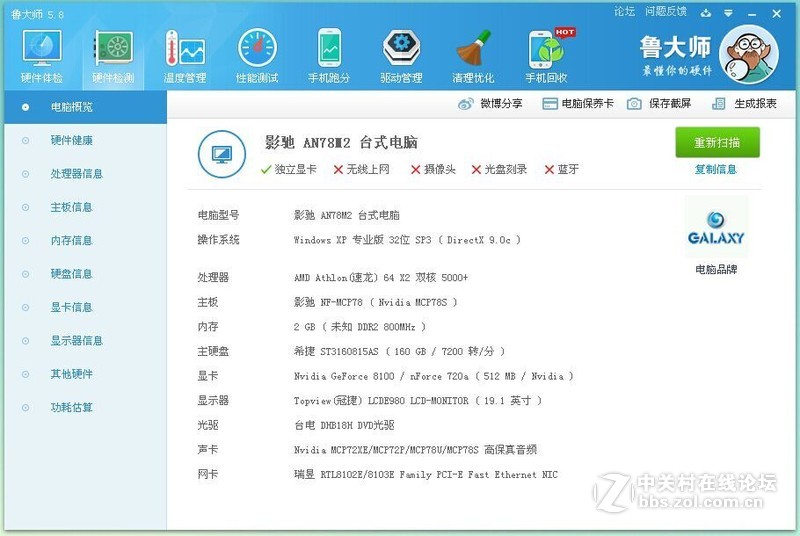This screenshot has width=800, height=536.
Task: Click the title 影驰 AN78M2 台式电脑
Action: pyautogui.click(x=341, y=142)
